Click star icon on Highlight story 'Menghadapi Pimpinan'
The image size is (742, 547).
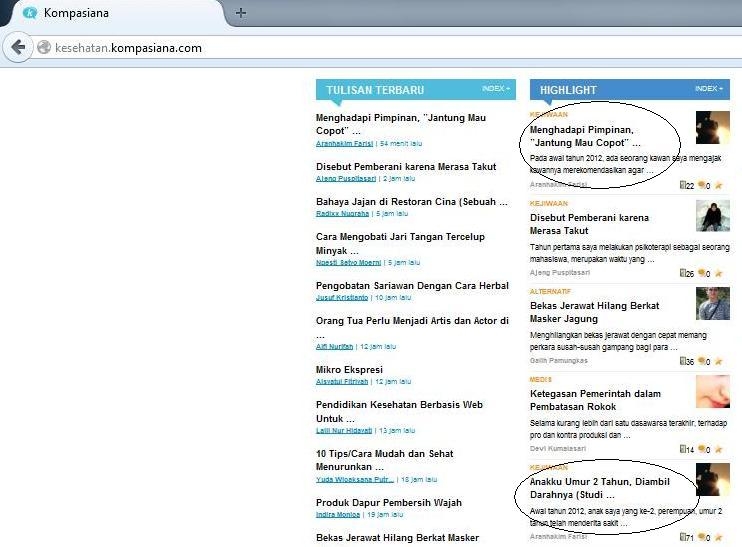tap(718, 185)
